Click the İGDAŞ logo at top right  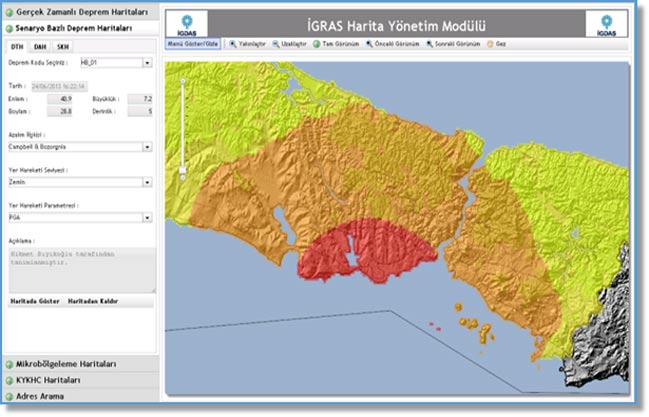click(606, 22)
